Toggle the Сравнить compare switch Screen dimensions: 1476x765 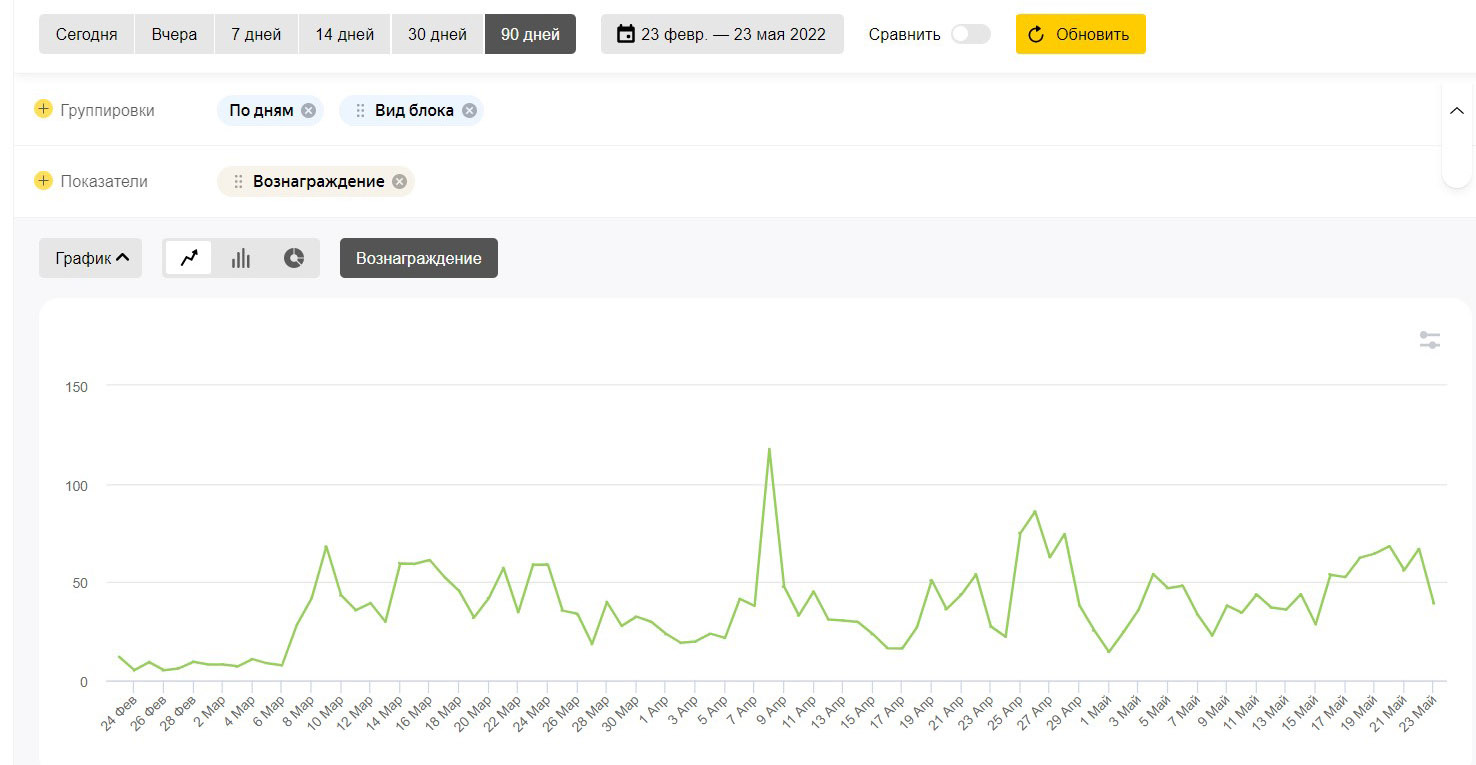[x=970, y=34]
